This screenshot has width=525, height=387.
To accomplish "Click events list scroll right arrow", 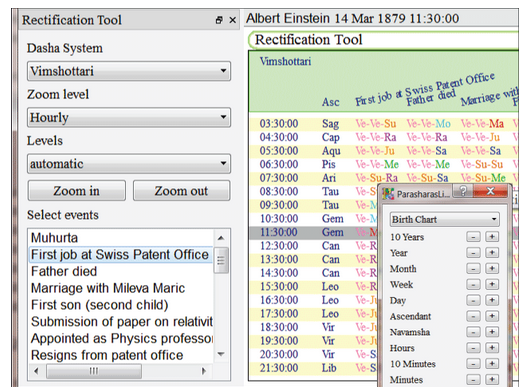I will tap(204, 371).
